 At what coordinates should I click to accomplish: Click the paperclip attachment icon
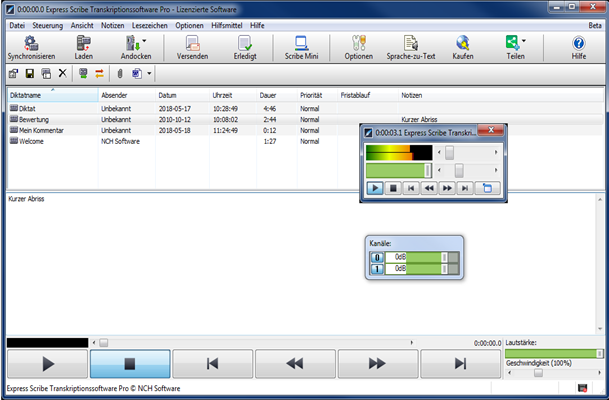120,73
